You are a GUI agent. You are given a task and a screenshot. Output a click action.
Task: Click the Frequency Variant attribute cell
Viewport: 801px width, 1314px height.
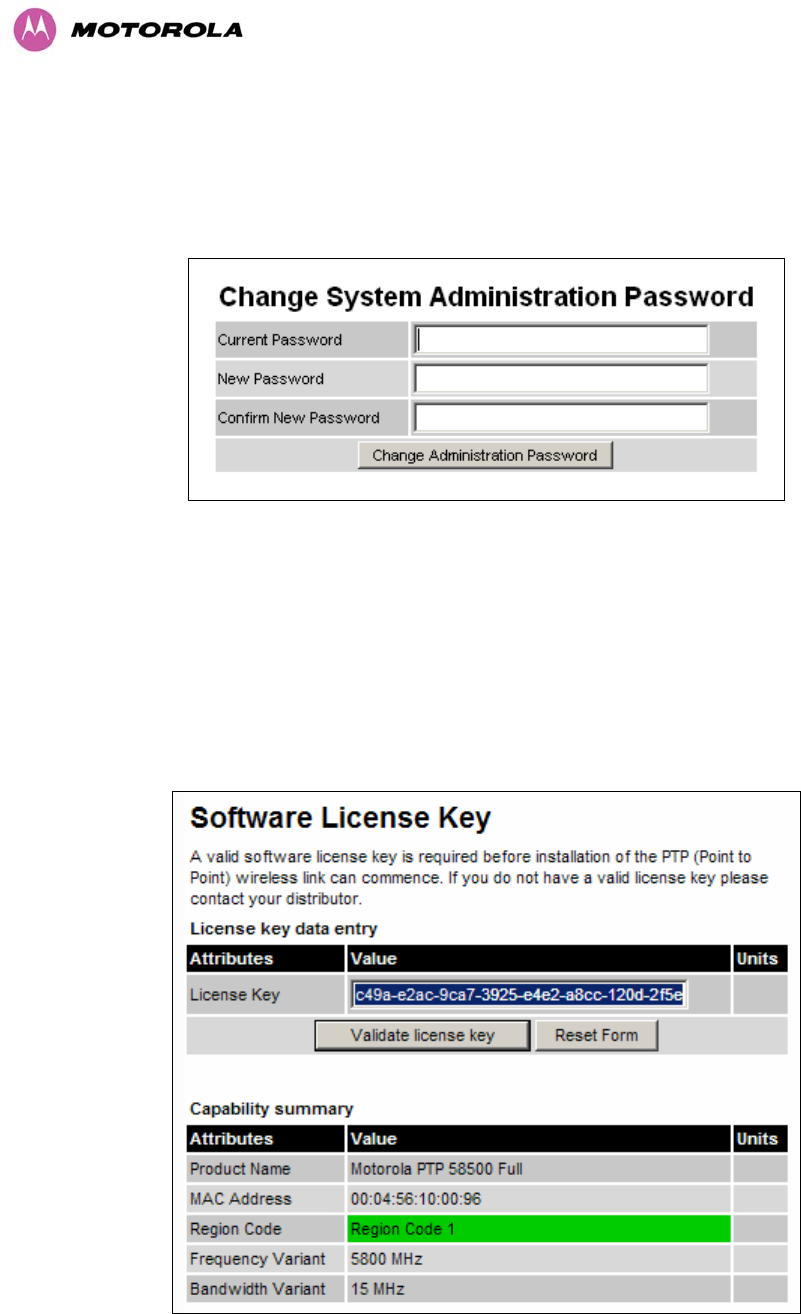coord(266,1259)
